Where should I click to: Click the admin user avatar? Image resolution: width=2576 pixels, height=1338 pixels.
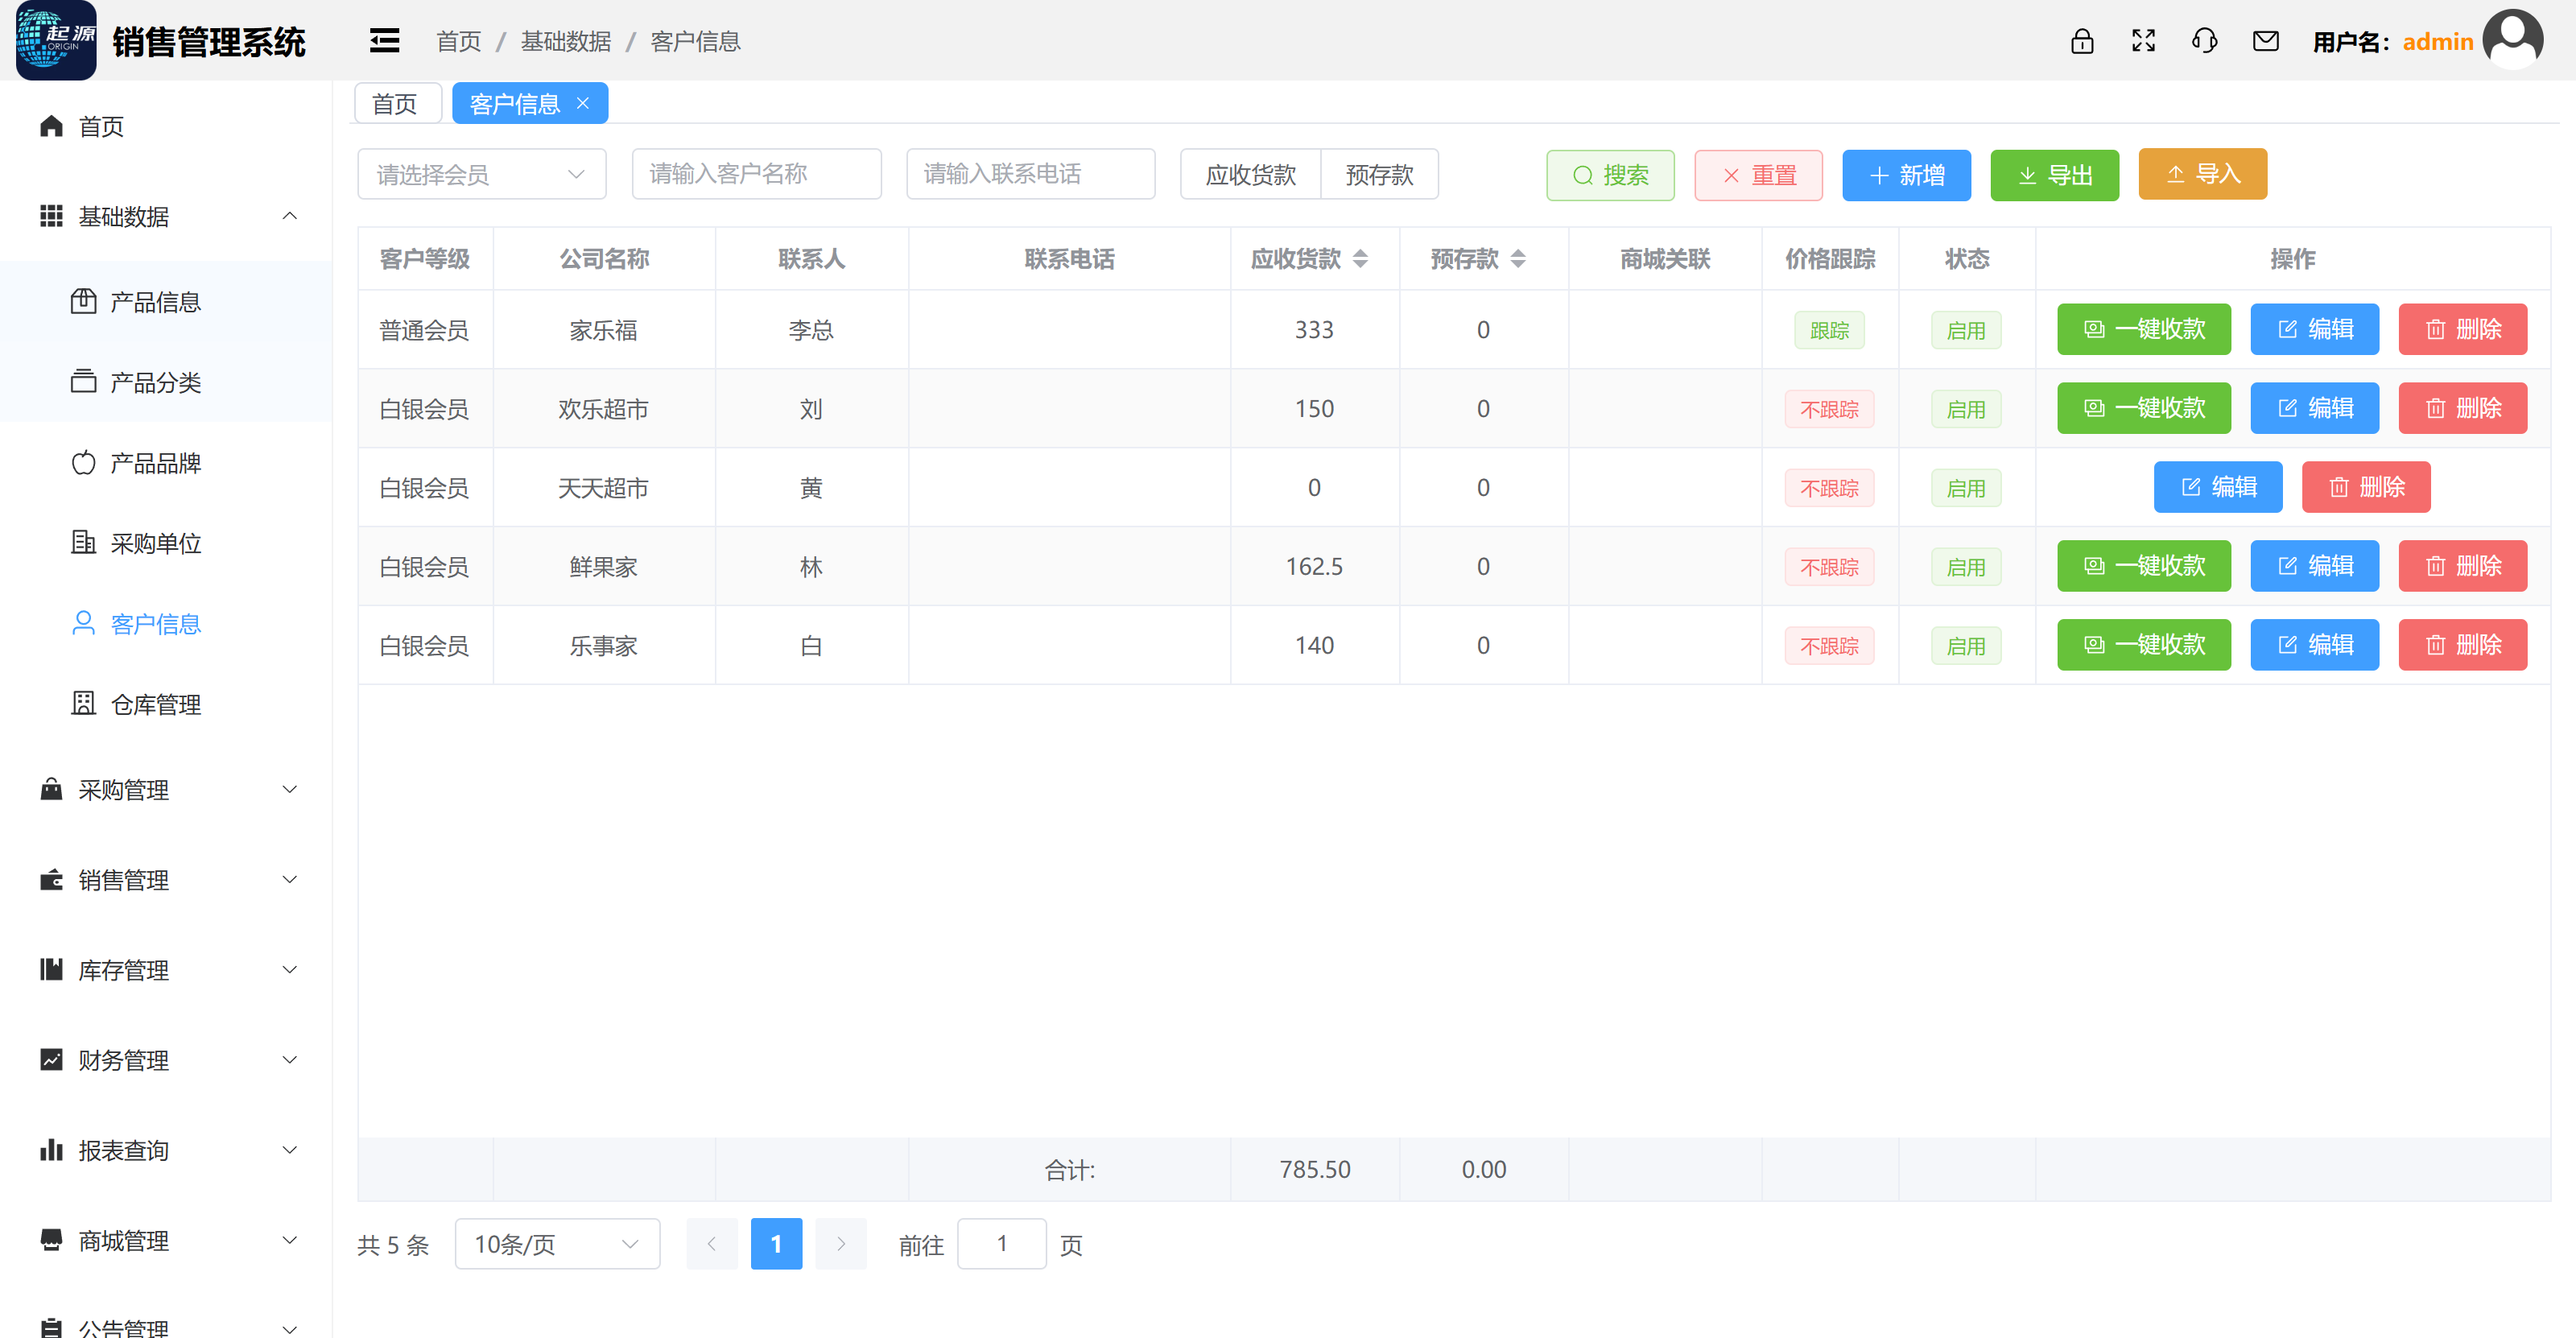2512,40
